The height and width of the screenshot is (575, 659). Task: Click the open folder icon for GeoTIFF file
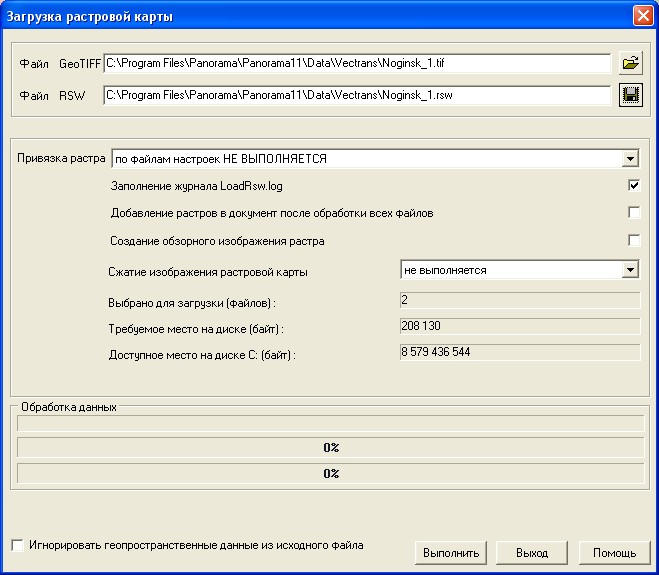[x=630, y=64]
